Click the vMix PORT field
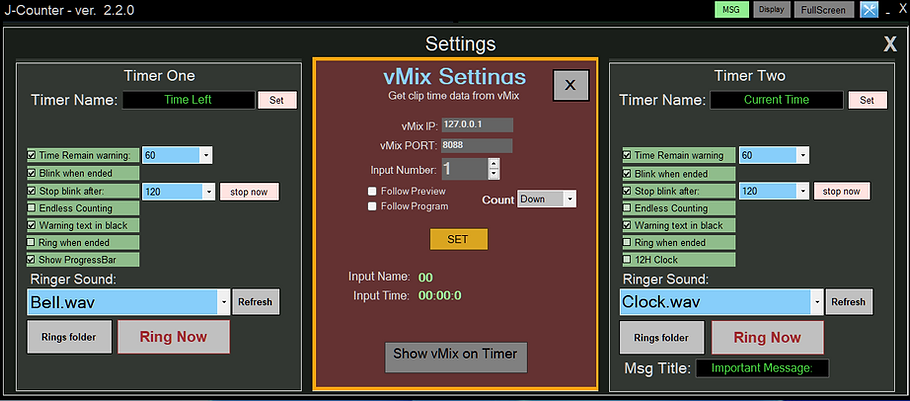The height and width of the screenshot is (401, 910). pyautogui.click(x=477, y=146)
